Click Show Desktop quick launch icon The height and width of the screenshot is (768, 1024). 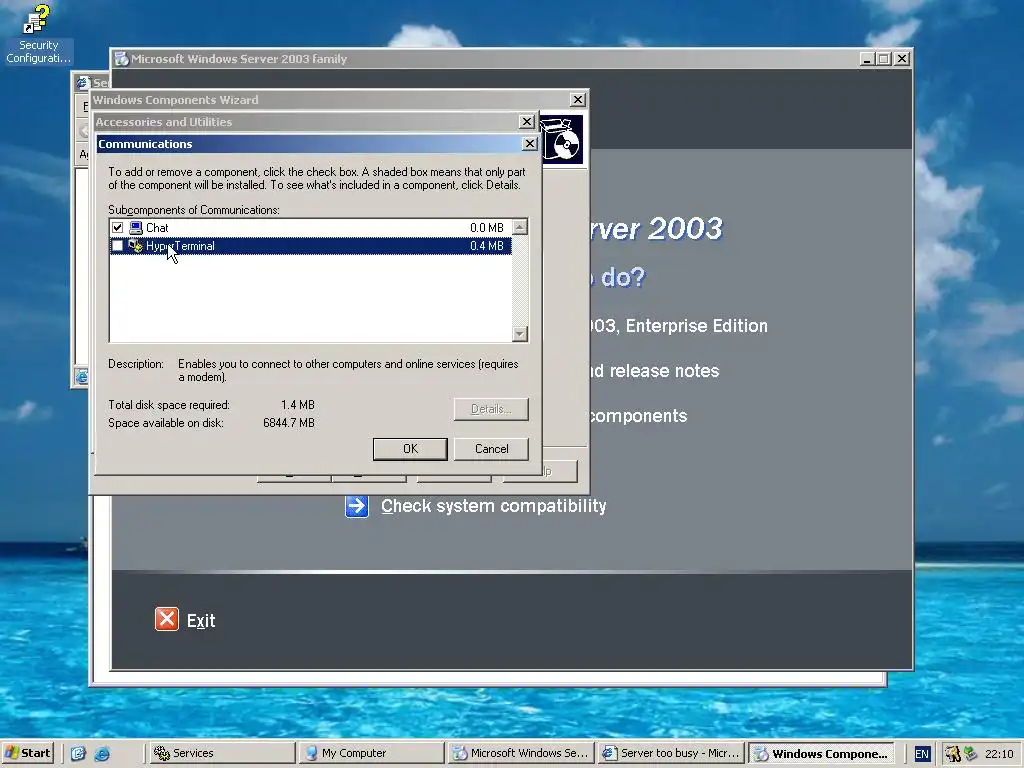pos(78,754)
